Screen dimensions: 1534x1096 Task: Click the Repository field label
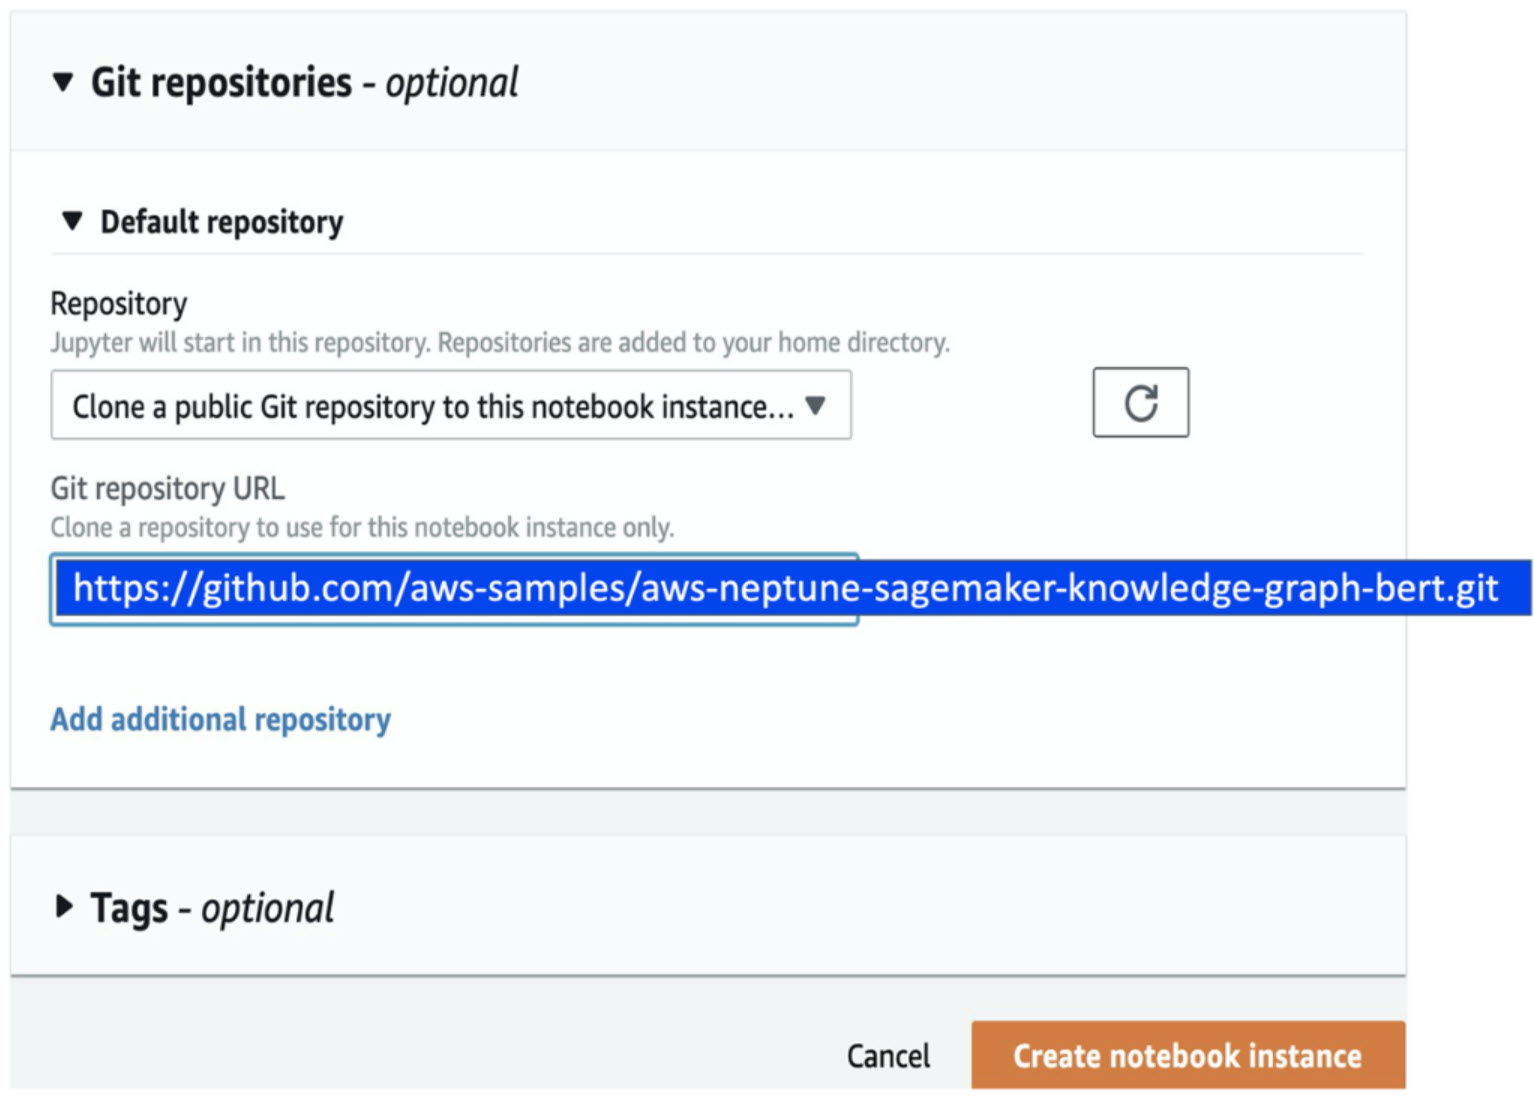pos(119,303)
